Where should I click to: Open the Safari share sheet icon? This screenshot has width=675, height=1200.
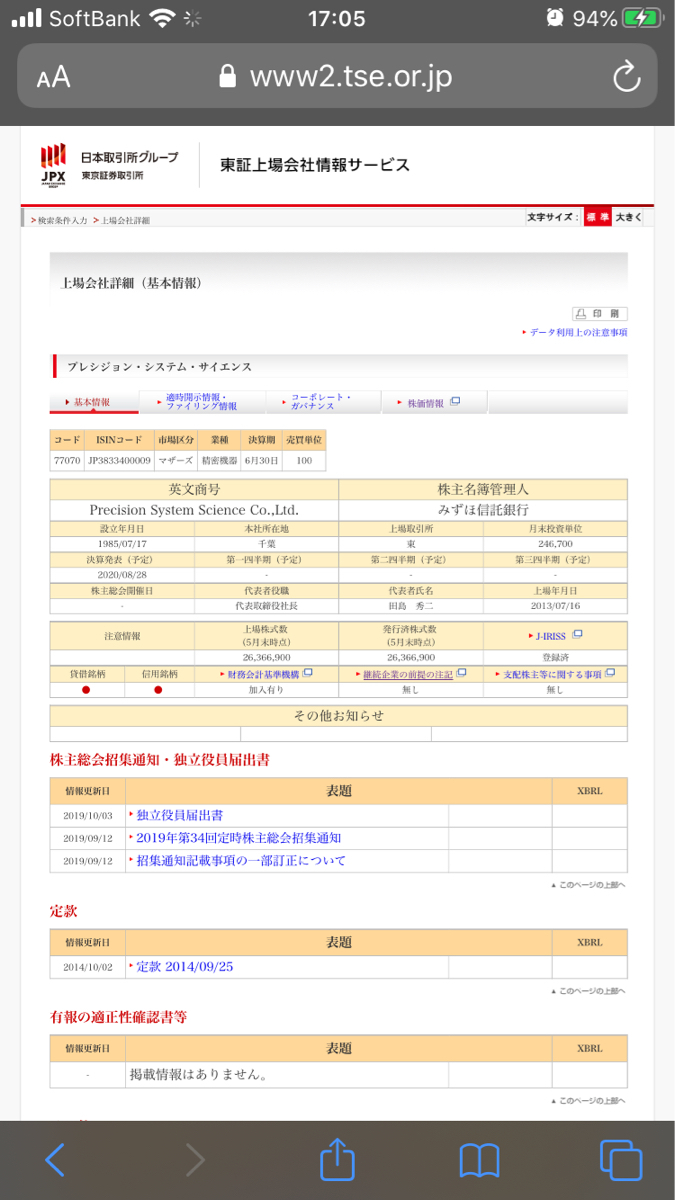click(x=337, y=1160)
